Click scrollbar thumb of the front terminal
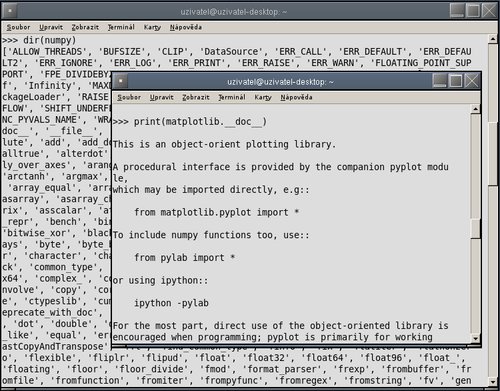Screen dimensions: 500x391 click(475, 228)
